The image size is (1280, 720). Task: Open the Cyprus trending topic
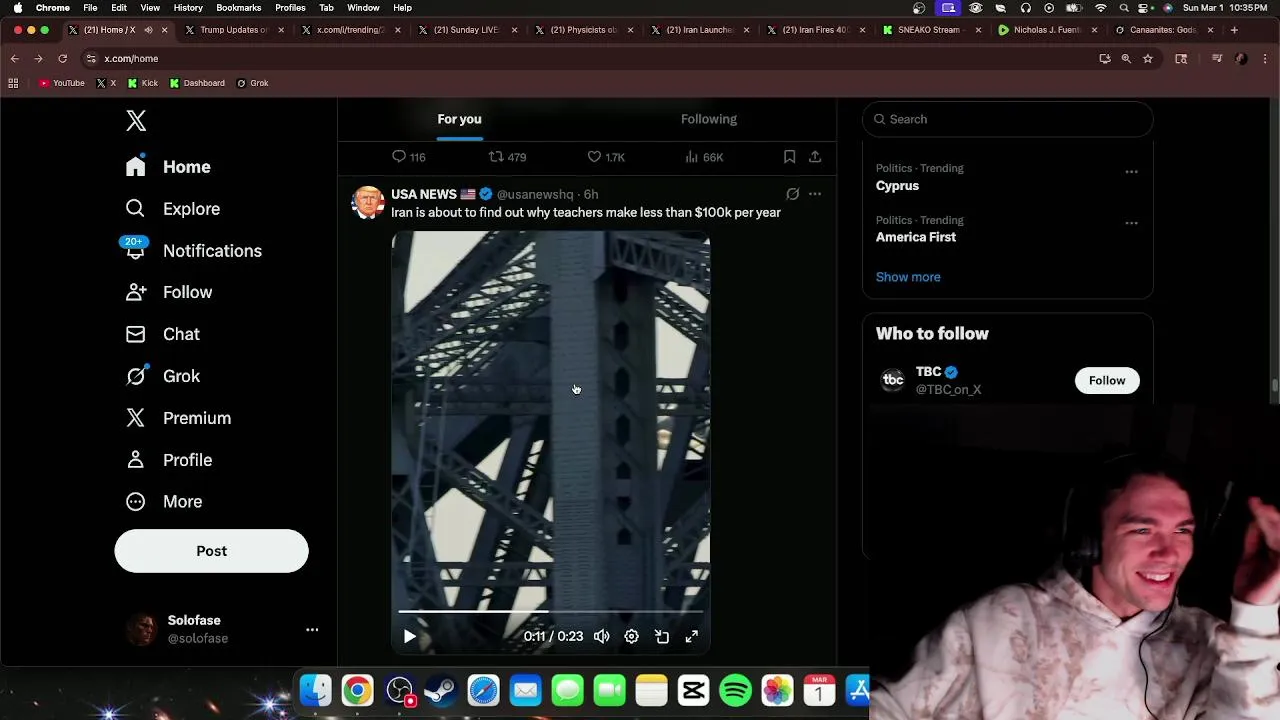click(897, 186)
